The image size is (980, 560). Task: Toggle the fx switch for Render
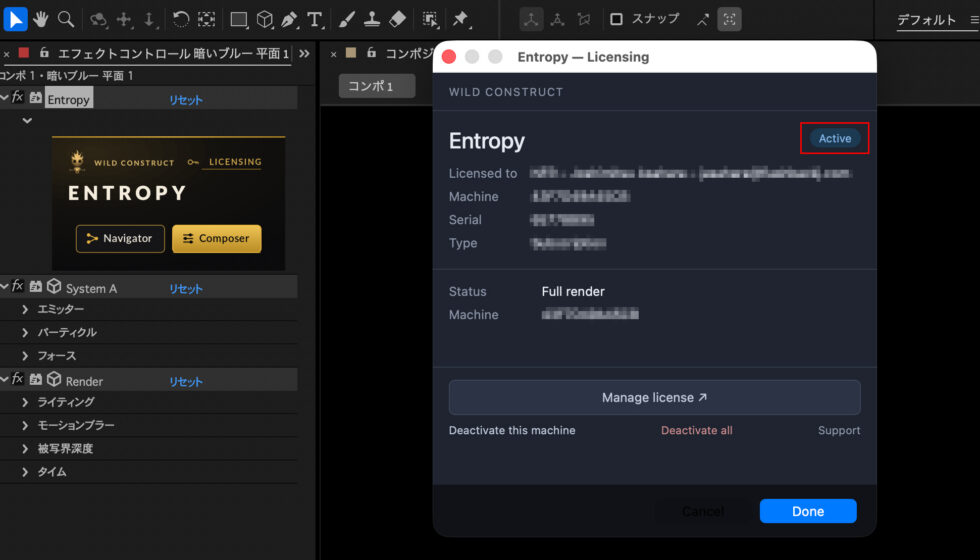[18, 379]
